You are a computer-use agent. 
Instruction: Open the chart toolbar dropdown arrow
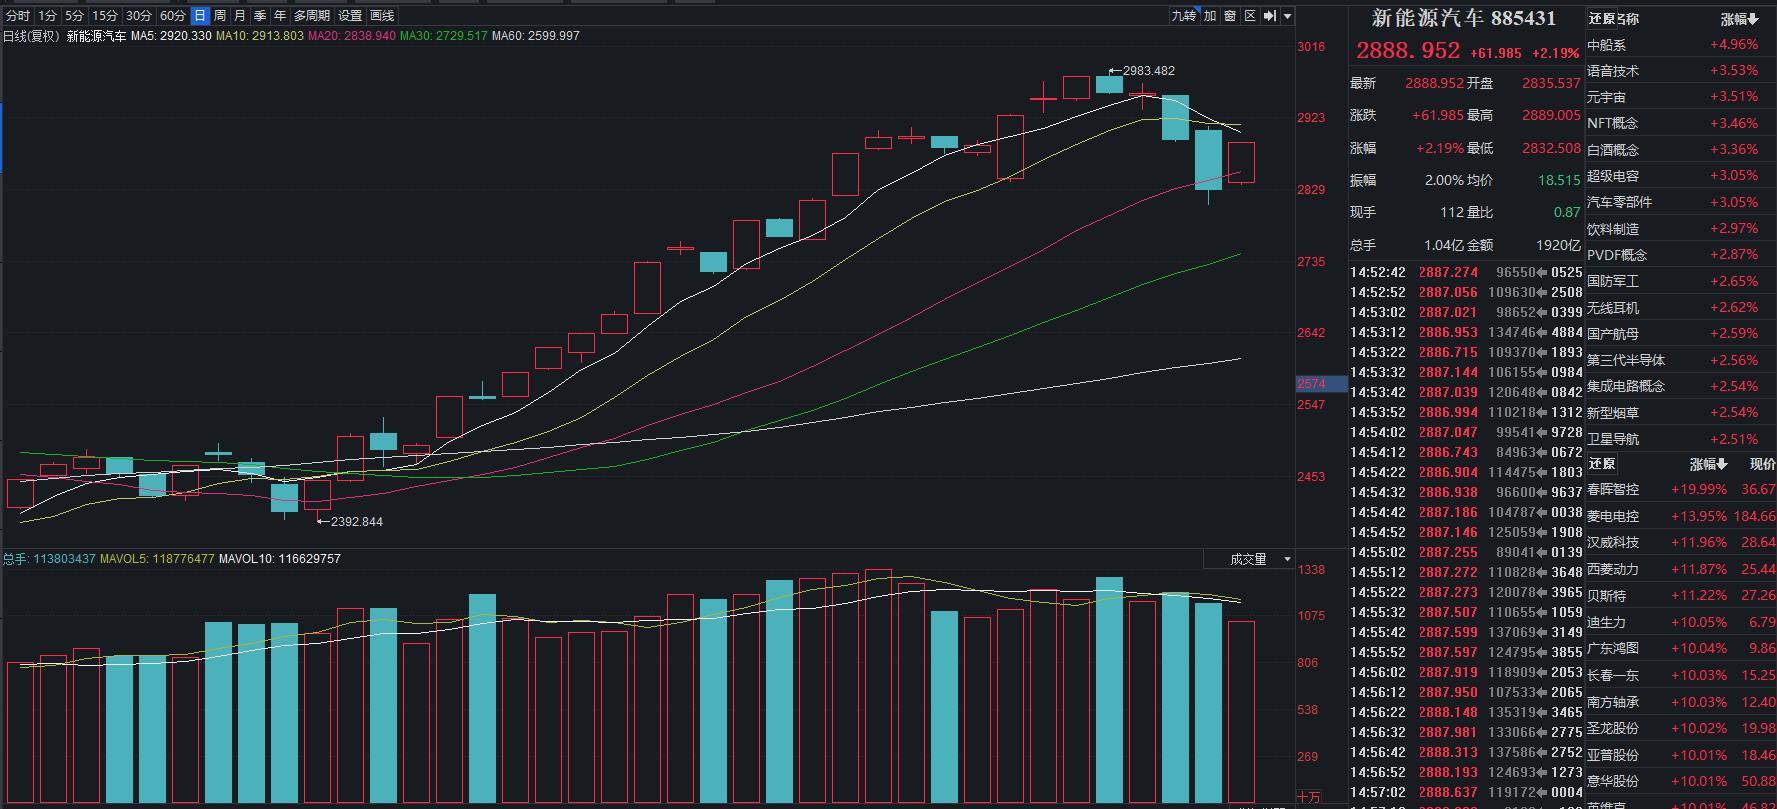[1288, 16]
